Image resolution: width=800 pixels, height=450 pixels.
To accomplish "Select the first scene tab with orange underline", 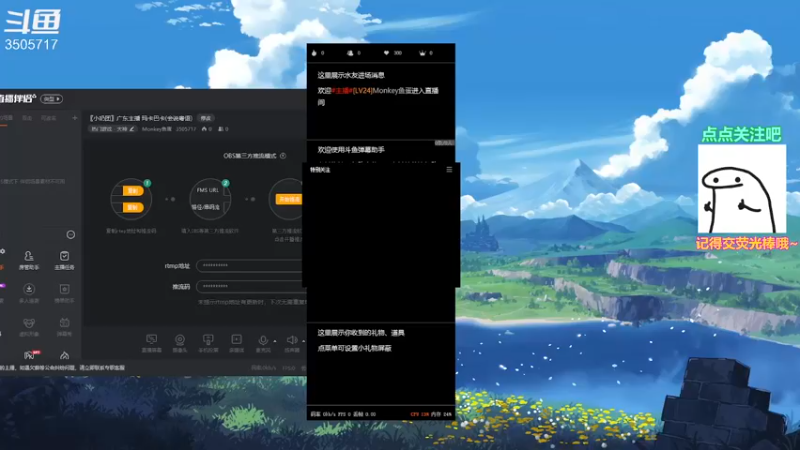I will click(6, 118).
